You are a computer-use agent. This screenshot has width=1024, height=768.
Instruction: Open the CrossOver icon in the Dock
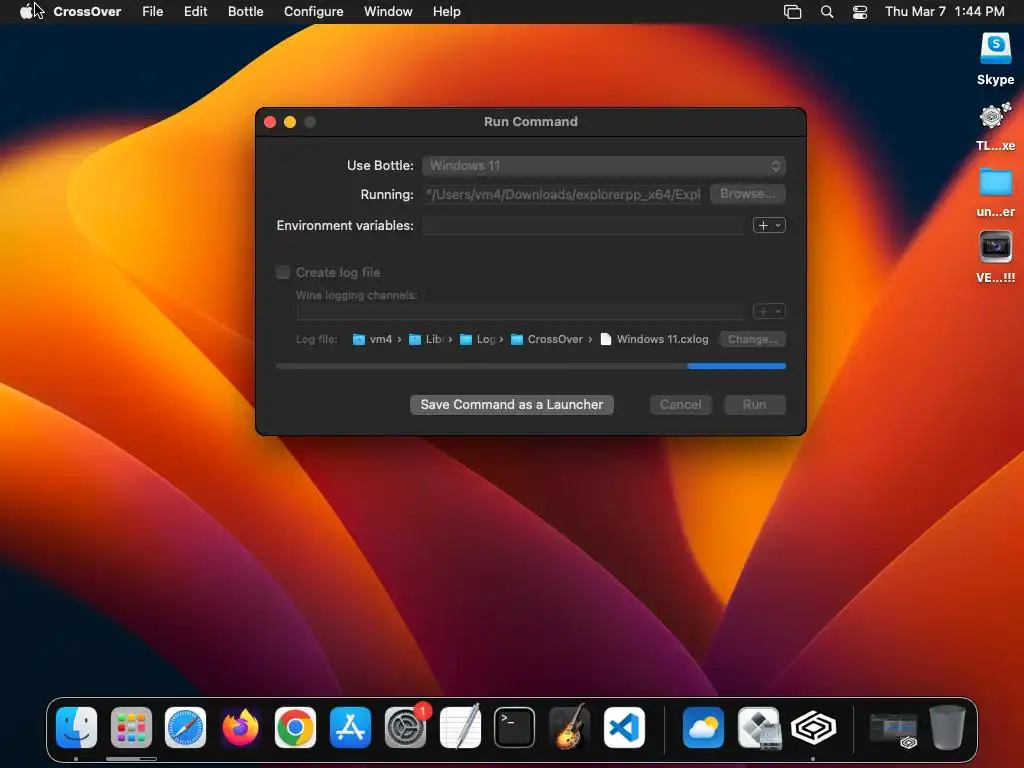click(814, 727)
